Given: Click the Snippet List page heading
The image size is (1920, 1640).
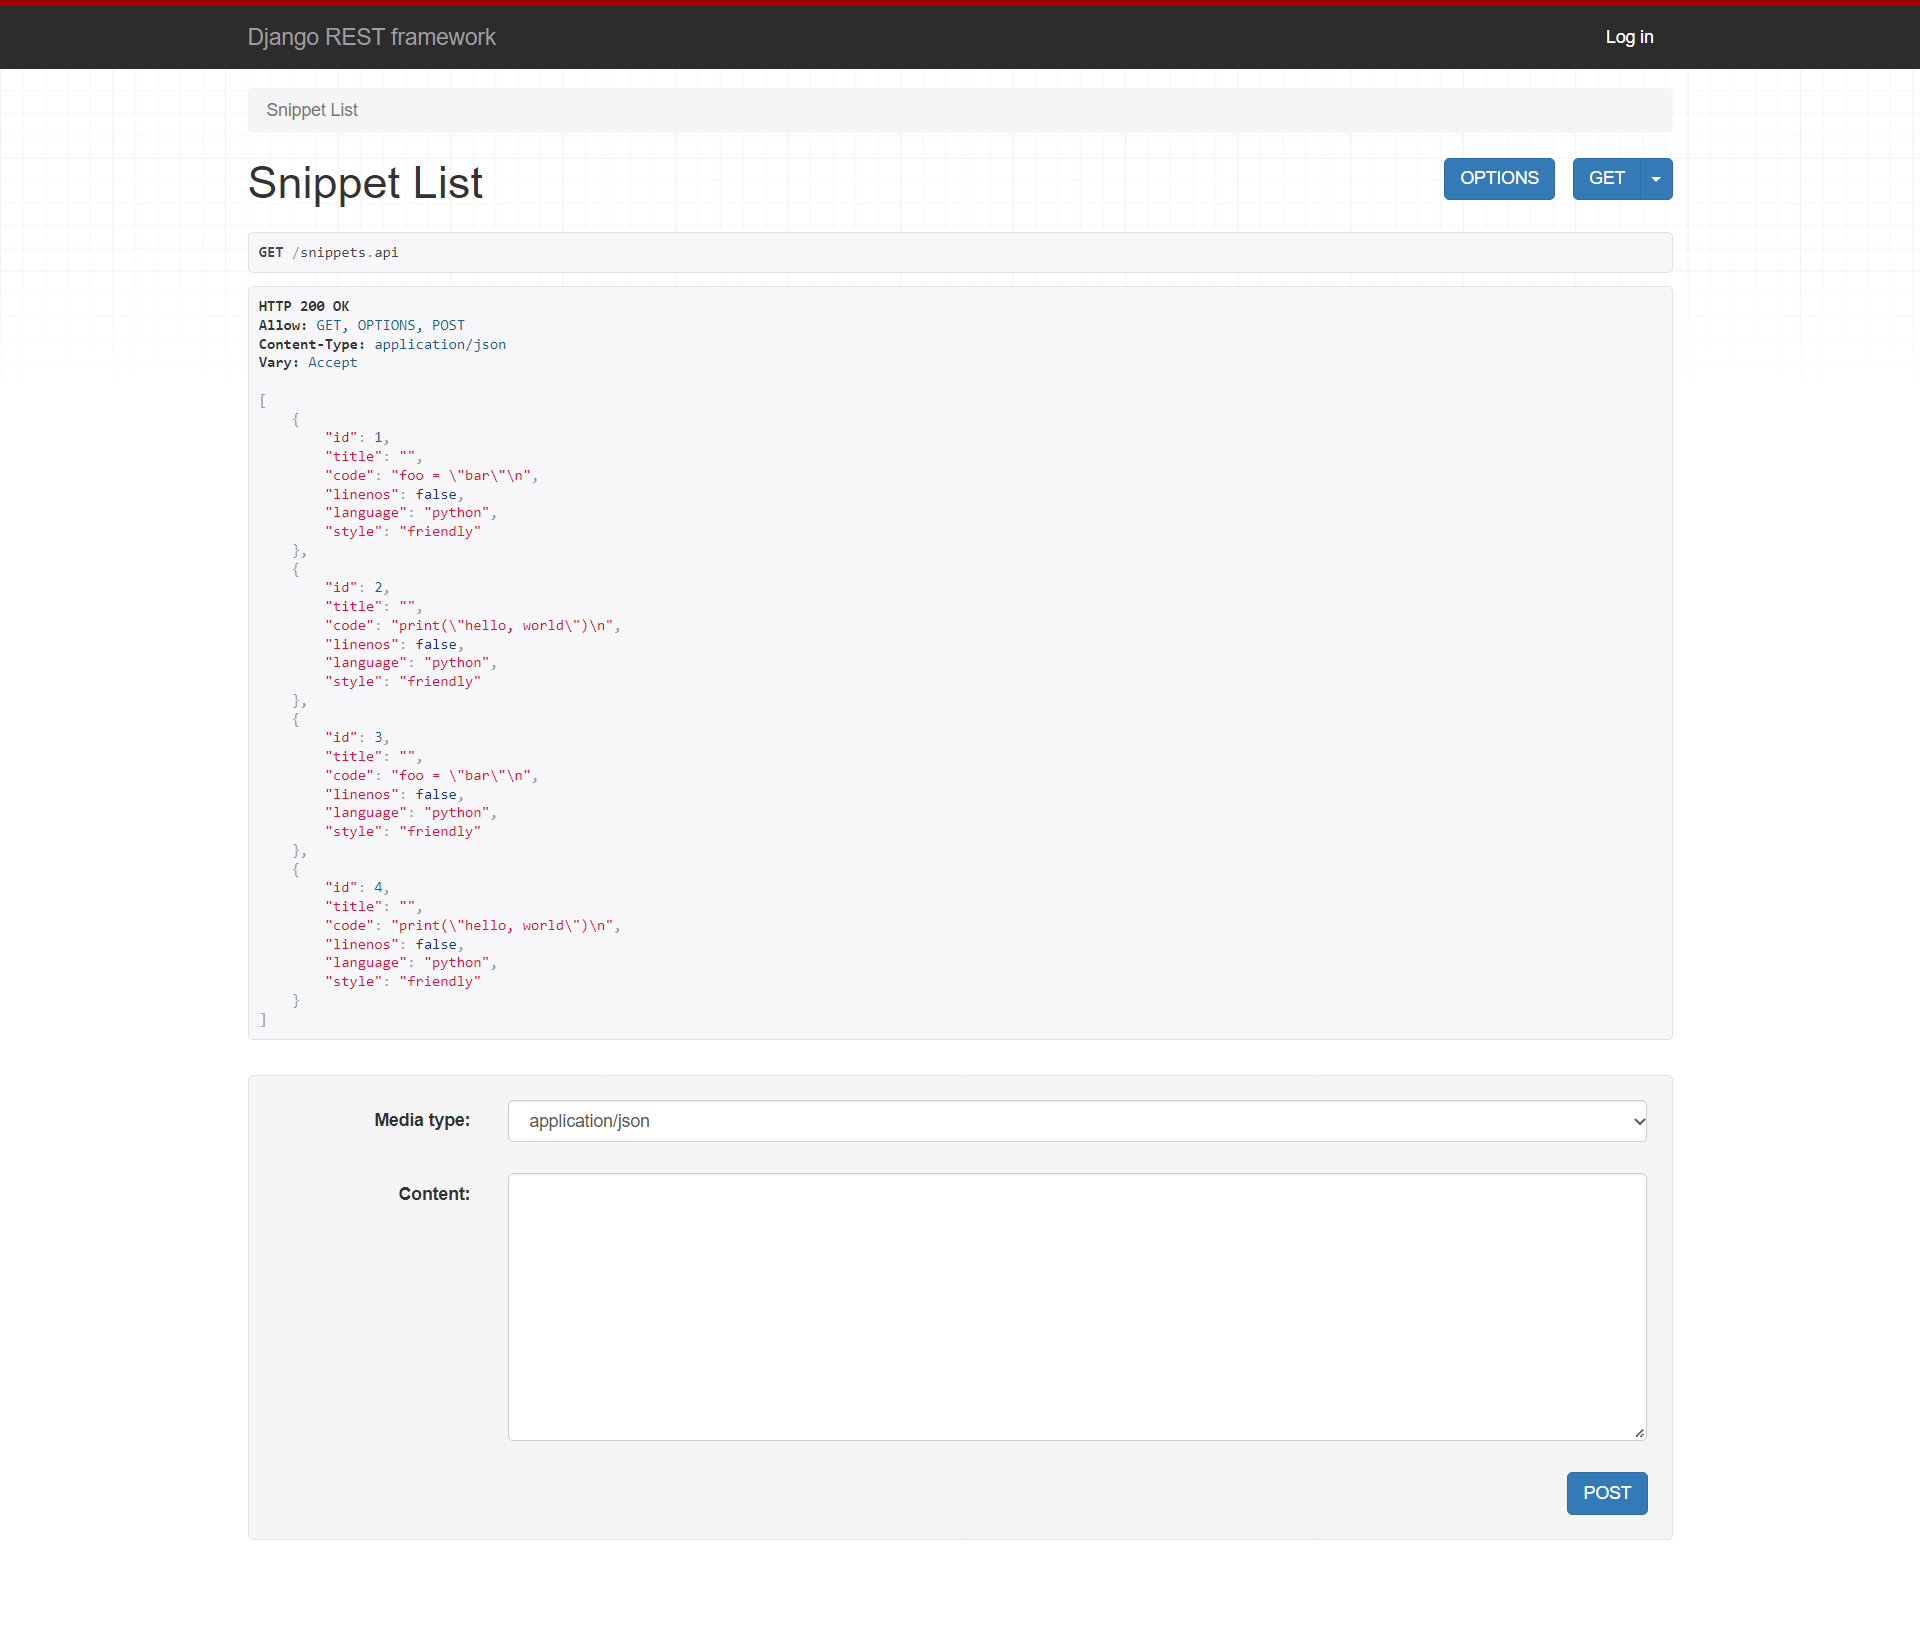Looking at the screenshot, I should pyautogui.click(x=365, y=183).
